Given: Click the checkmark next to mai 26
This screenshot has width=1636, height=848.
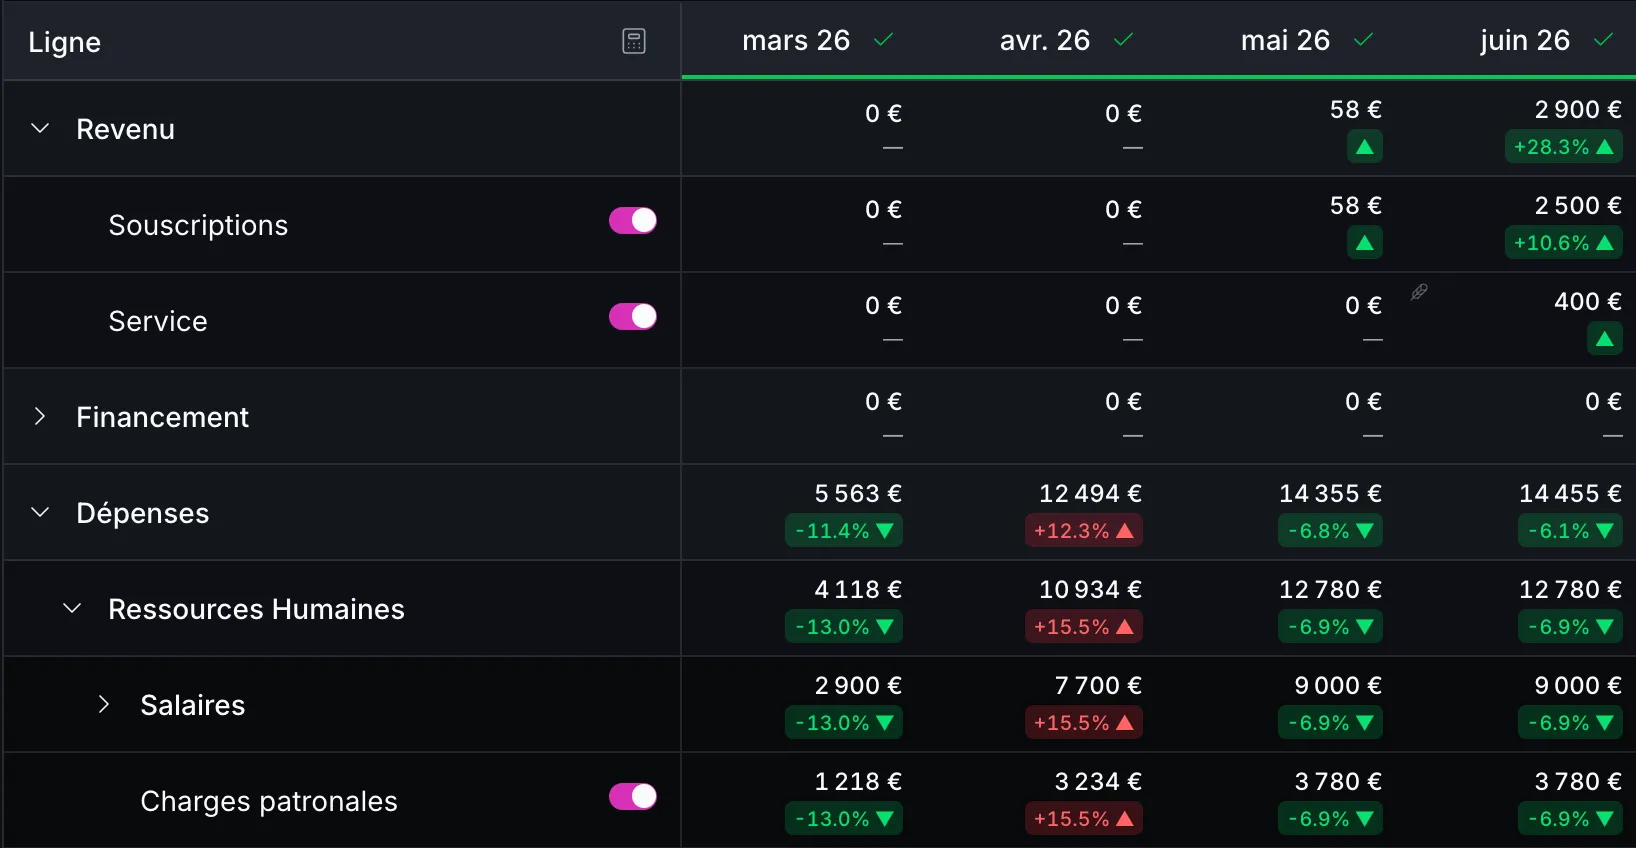Looking at the screenshot, I should 1363,40.
